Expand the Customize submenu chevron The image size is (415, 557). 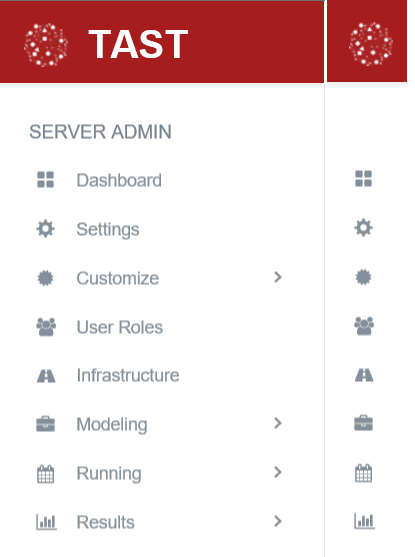click(x=278, y=277)
